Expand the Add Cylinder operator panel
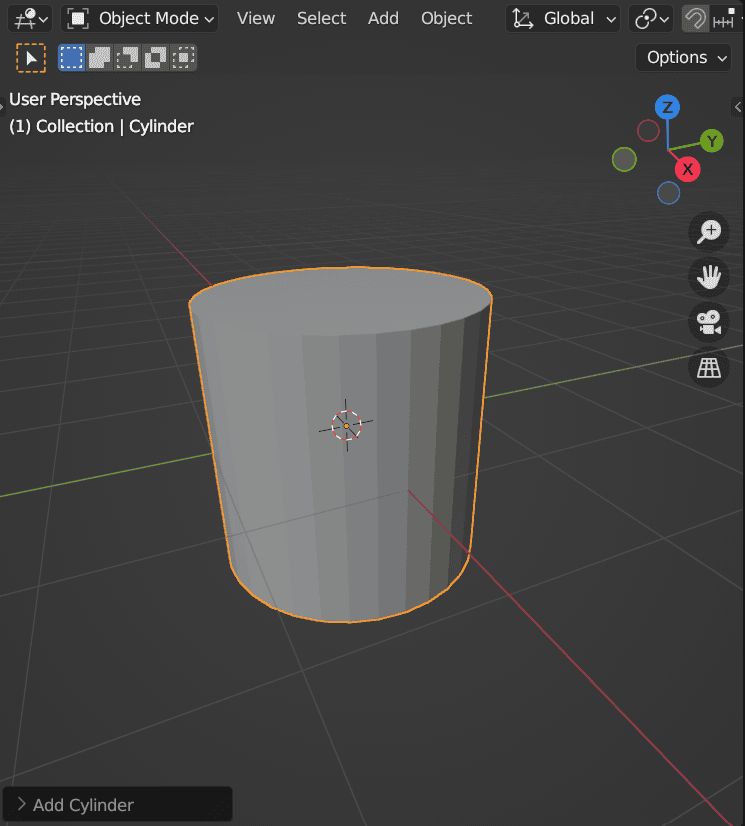745x826 pixels. pyautogui.click(x=117, y=804)
